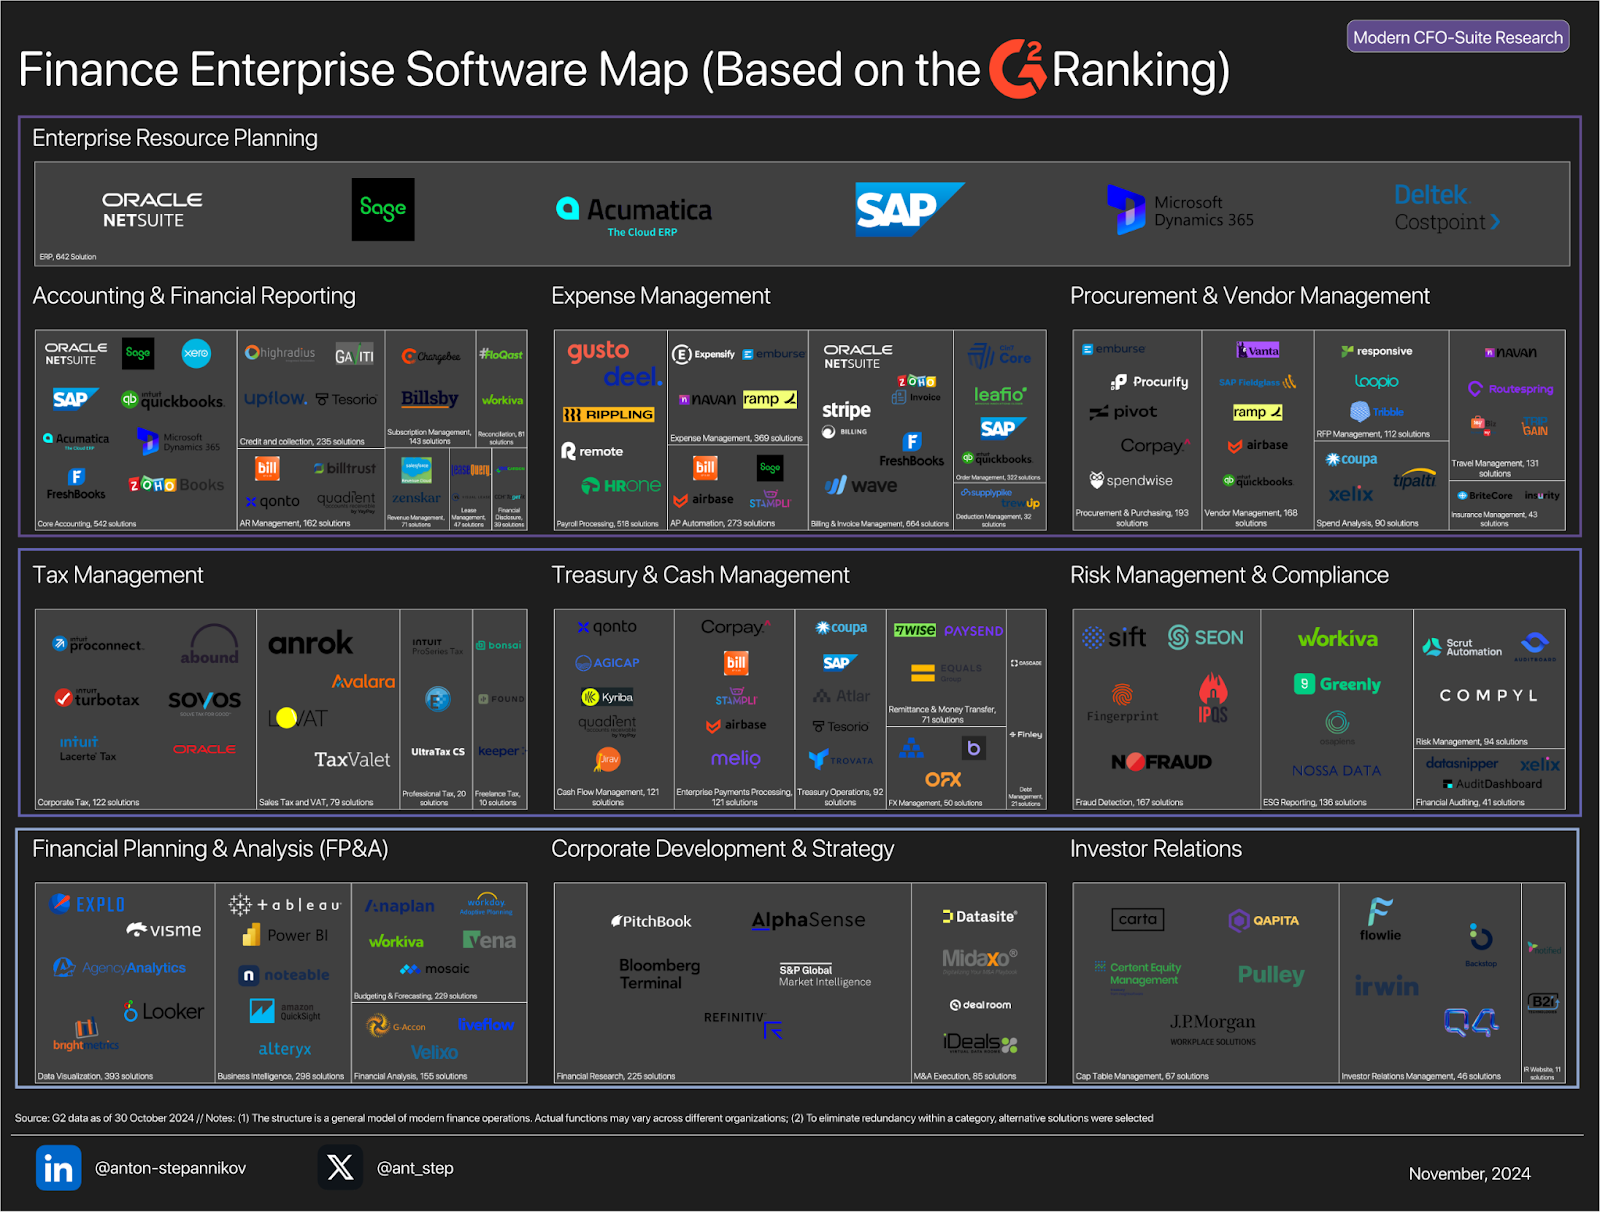Open the @anton-stepannikov LinkedIn handle
1600x1212 pixels.
[170, 1168]
